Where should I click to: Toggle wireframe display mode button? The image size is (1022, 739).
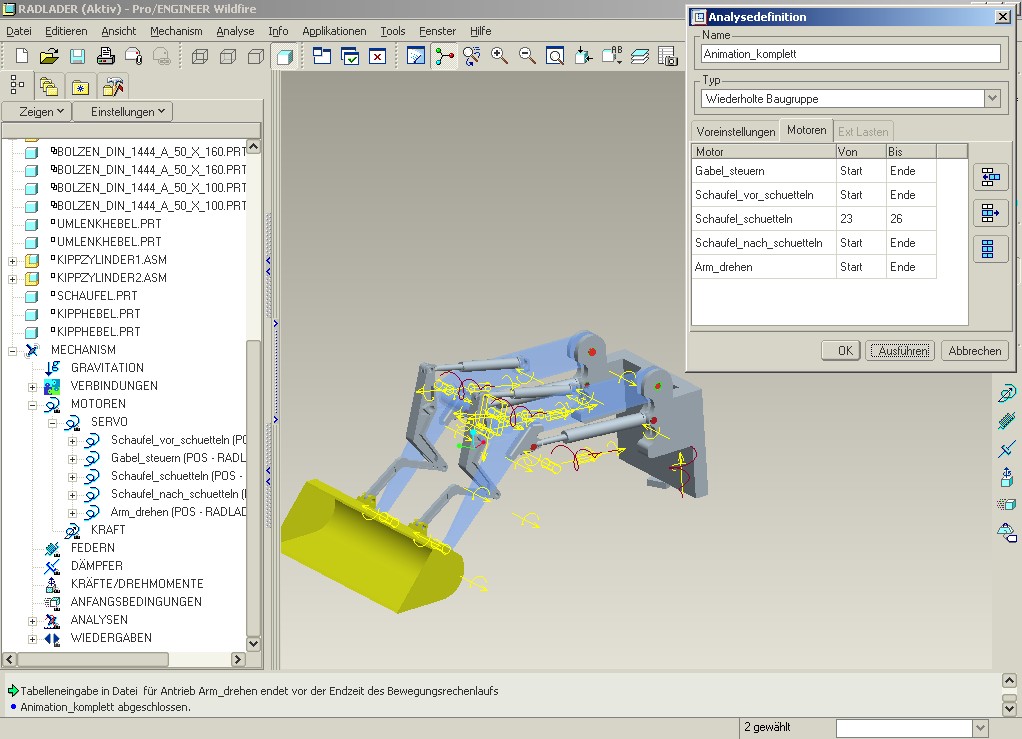click(200, 57)
